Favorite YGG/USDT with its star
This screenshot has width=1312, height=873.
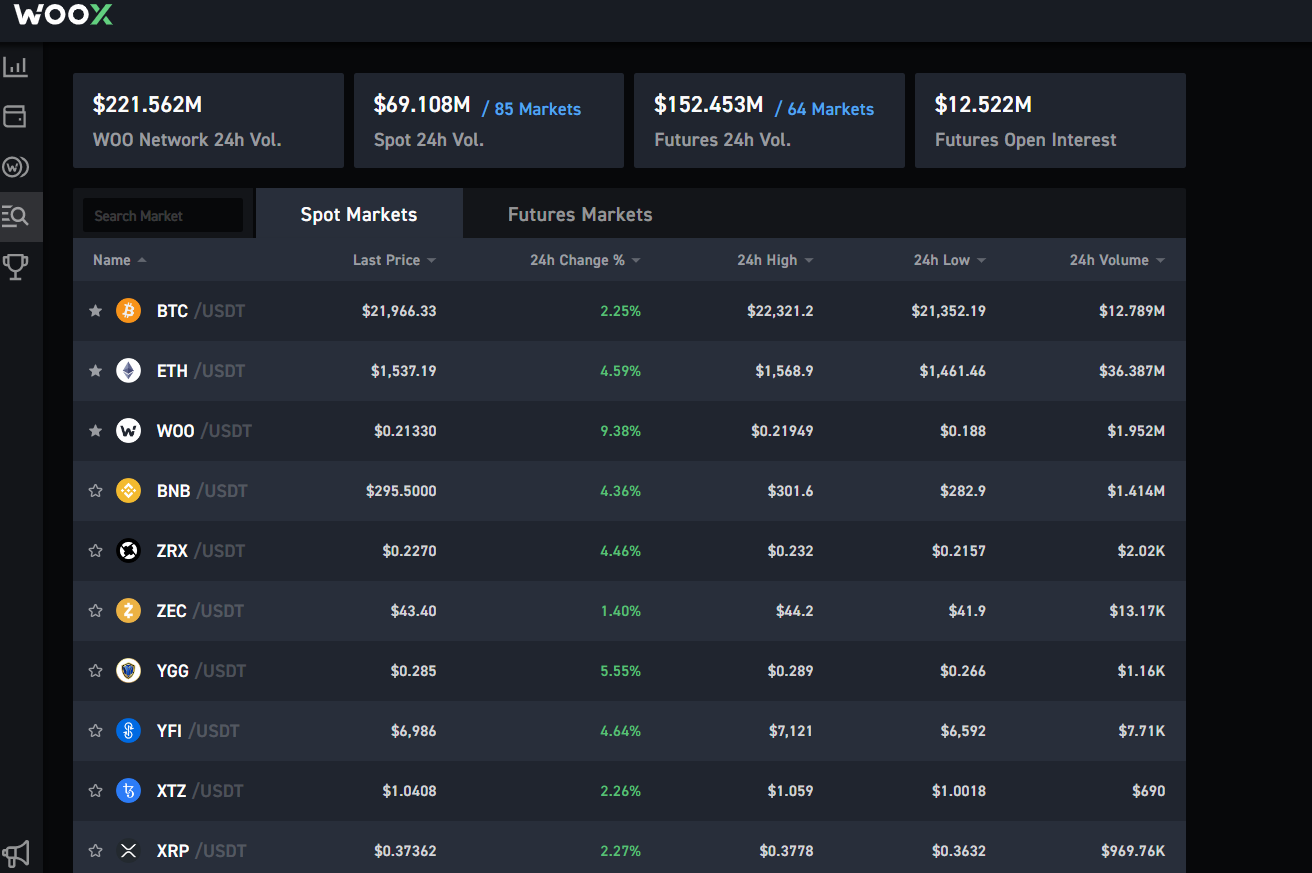coord(96,671)
